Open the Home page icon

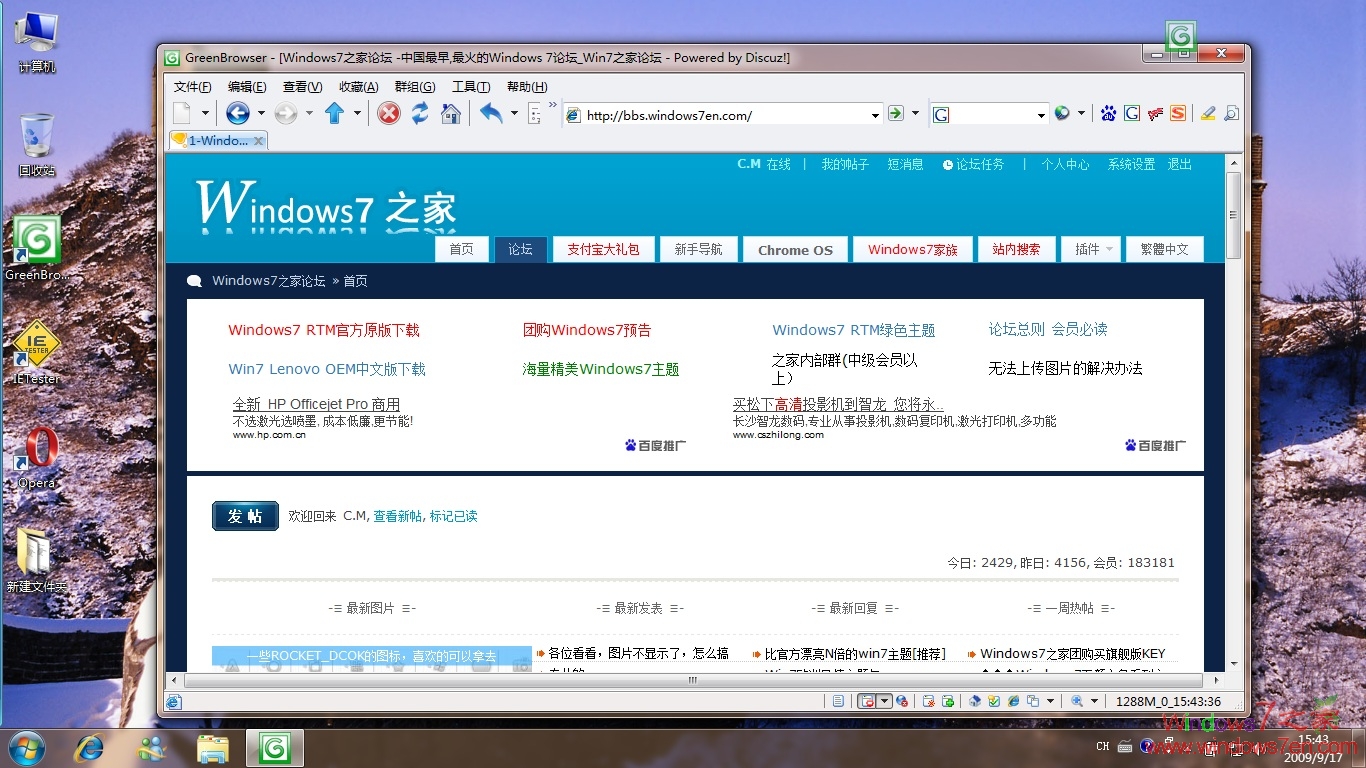(x=451, y=113)
